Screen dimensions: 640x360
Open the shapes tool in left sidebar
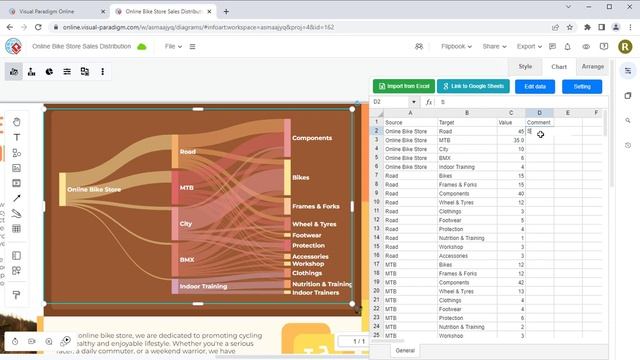tap(16, 153)
